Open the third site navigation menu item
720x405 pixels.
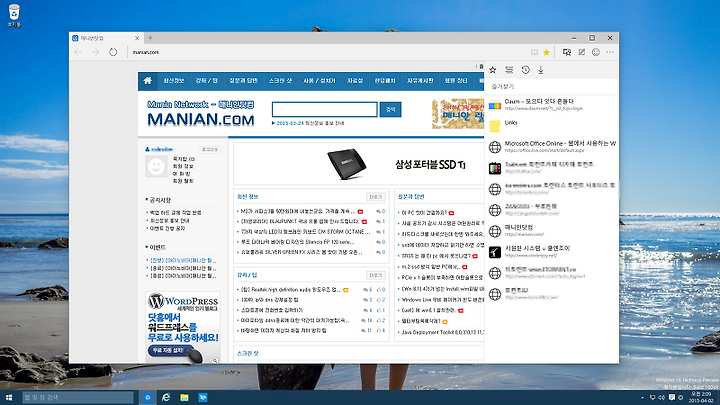tap(243, 81)
